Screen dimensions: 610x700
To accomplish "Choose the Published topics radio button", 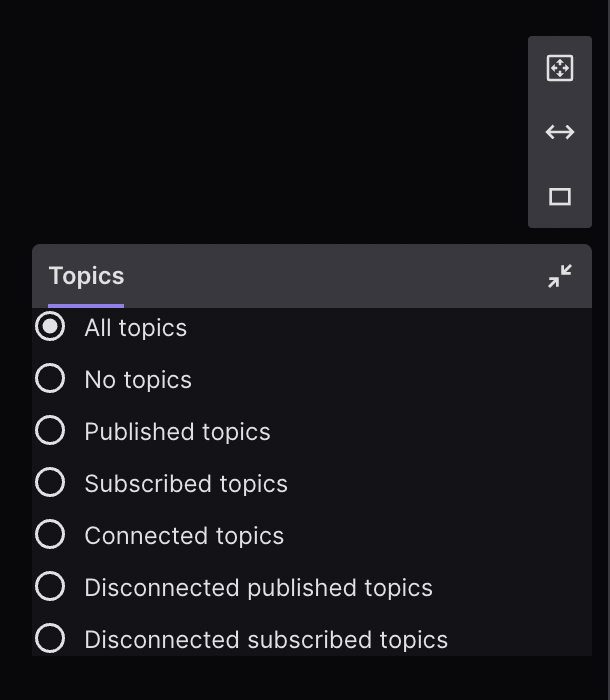I will point(50,431).
